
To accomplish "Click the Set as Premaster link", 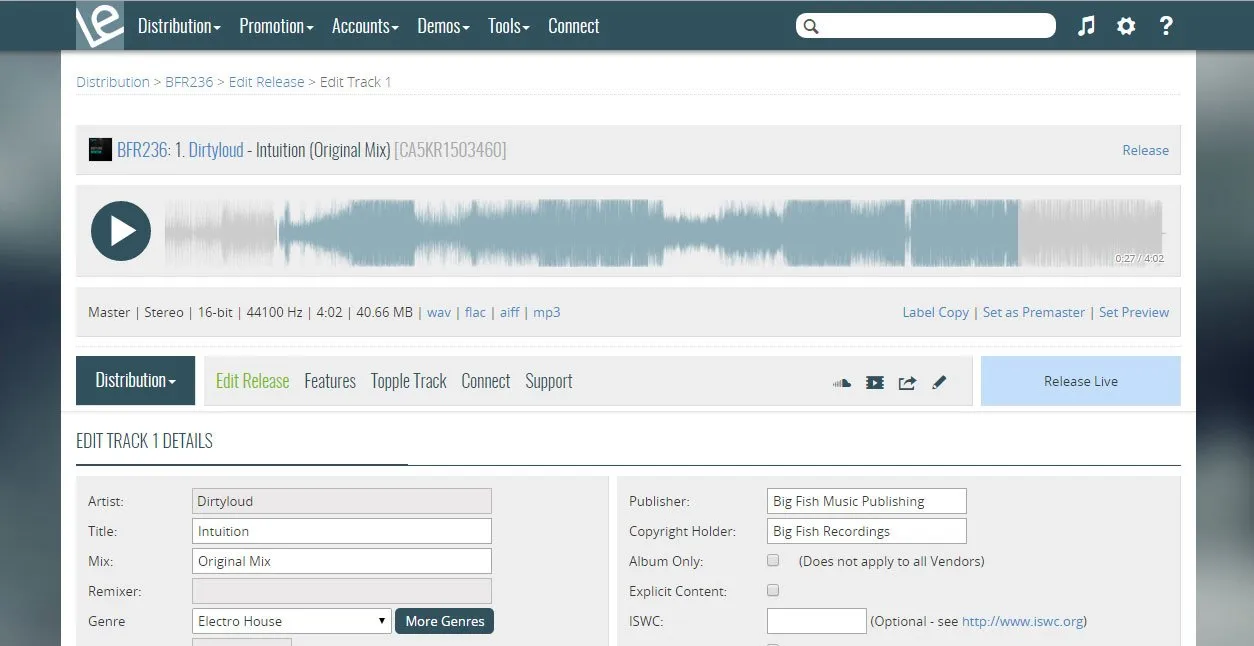I will point(1034,312).
